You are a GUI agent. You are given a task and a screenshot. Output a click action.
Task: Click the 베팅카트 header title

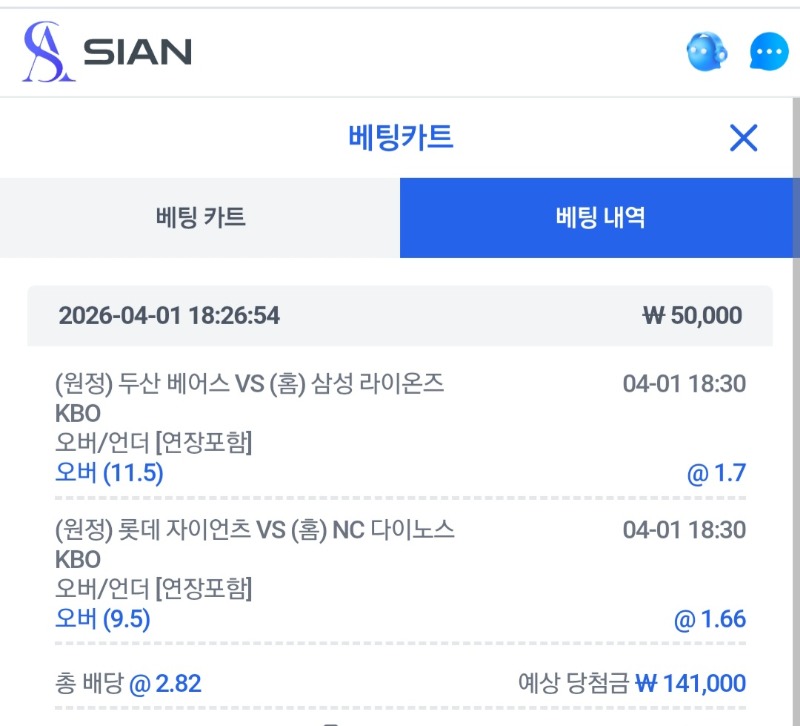pos(400,137)
